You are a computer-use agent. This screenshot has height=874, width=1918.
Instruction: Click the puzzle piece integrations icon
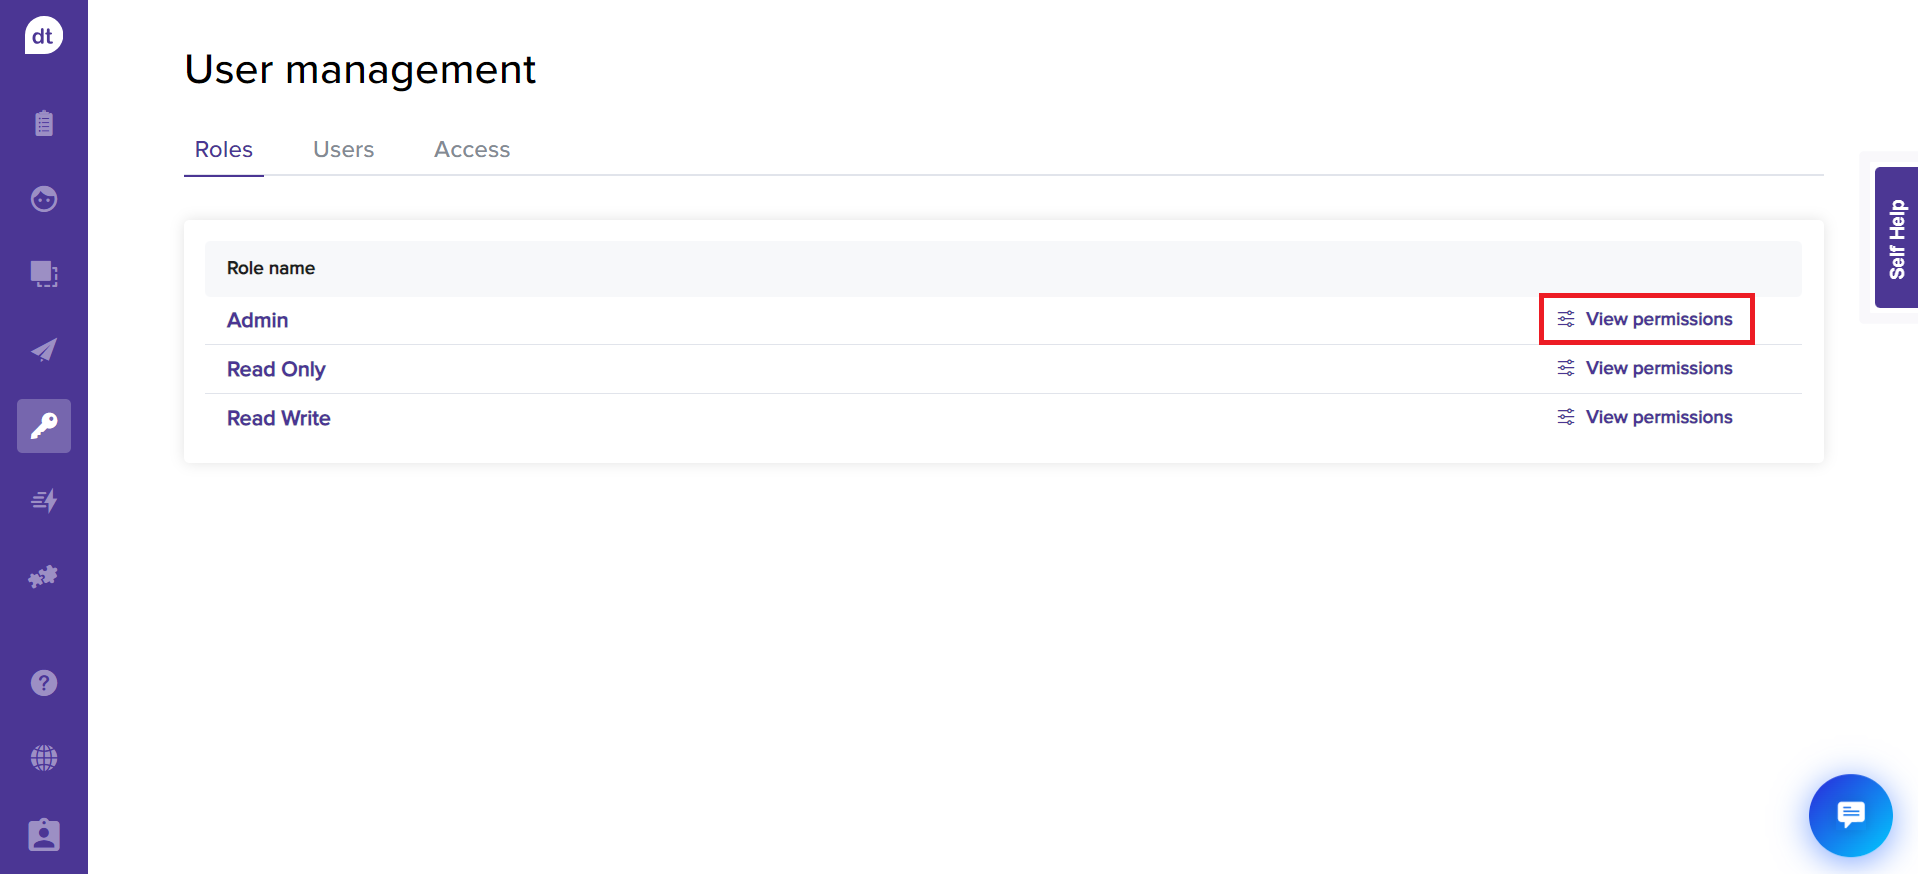pyautogui.click(x=43, y=576)
